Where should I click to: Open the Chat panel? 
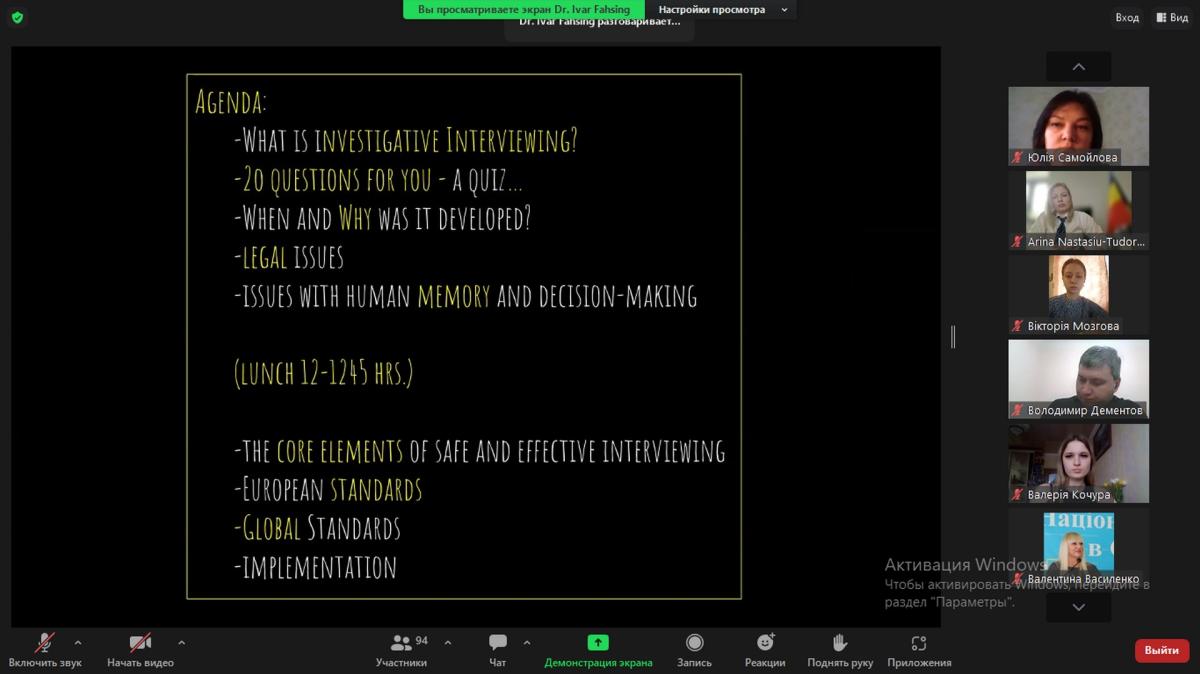click(x=497, y=643)
